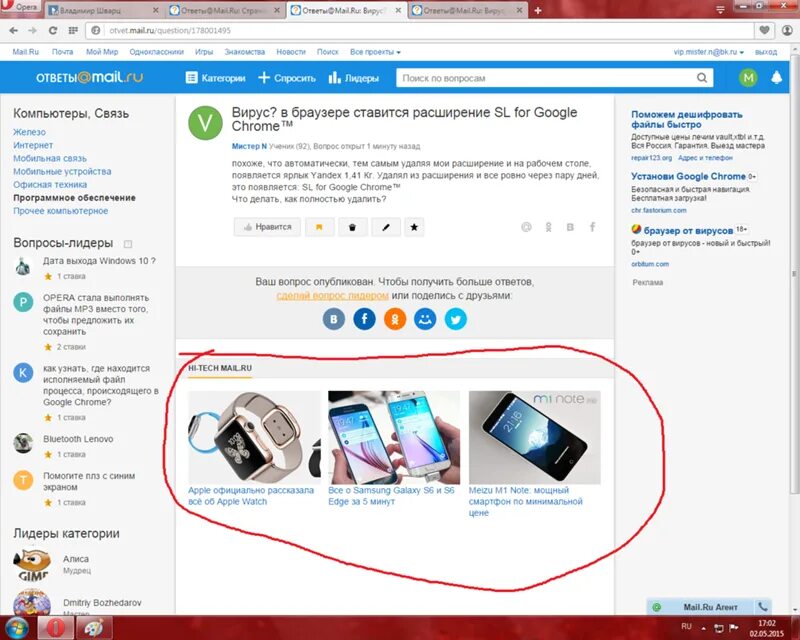The width and height of the screenshot is (800, 640).
Task: Open the new tab plus button
Action: click(x=538, y=10)
